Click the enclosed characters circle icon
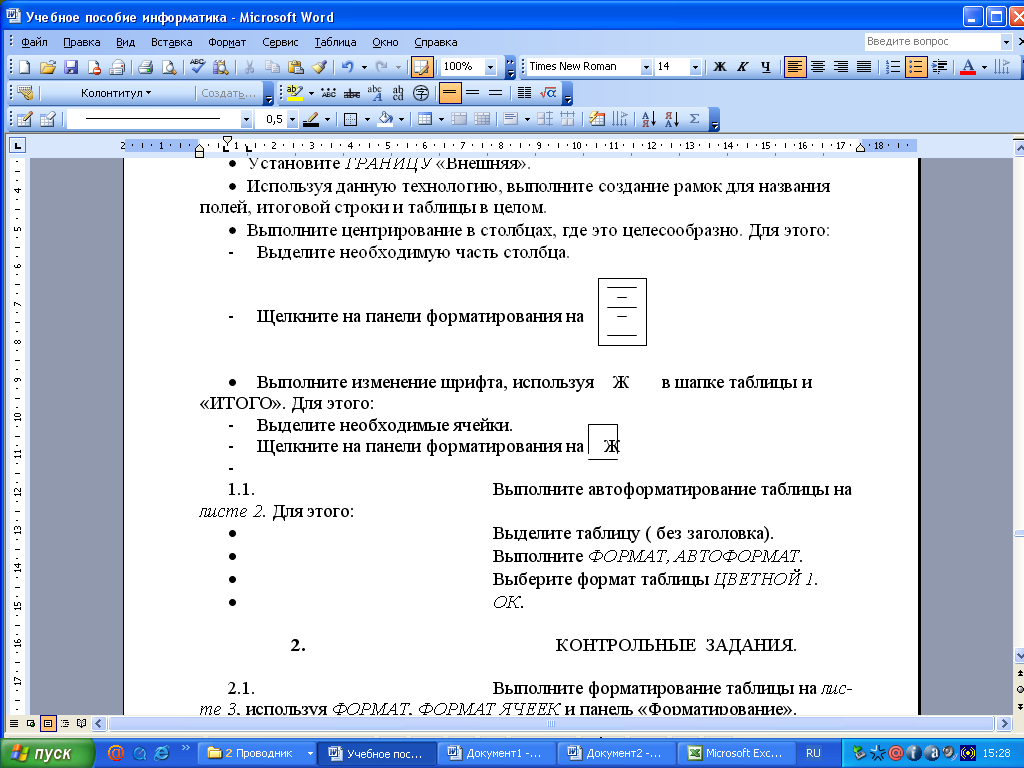The height and width of the screenshot is (768, 1024). (x=421, y=93)
